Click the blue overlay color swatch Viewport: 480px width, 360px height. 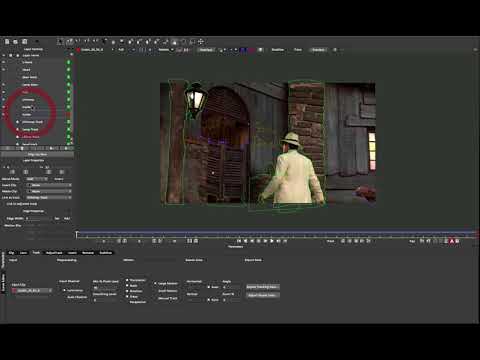point(244,50)
